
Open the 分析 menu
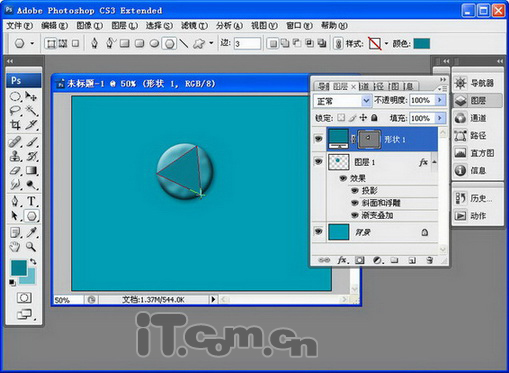coord(229,25)
